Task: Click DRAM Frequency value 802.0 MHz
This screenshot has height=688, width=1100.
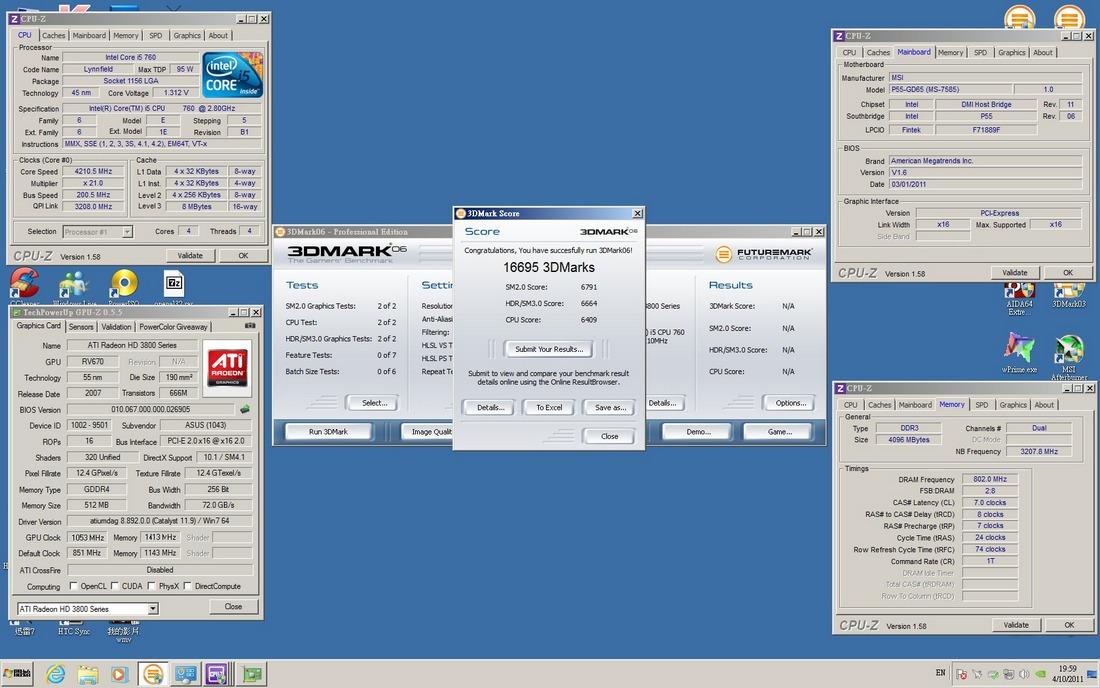Action: pyautogui.click(x=990, y=480)
